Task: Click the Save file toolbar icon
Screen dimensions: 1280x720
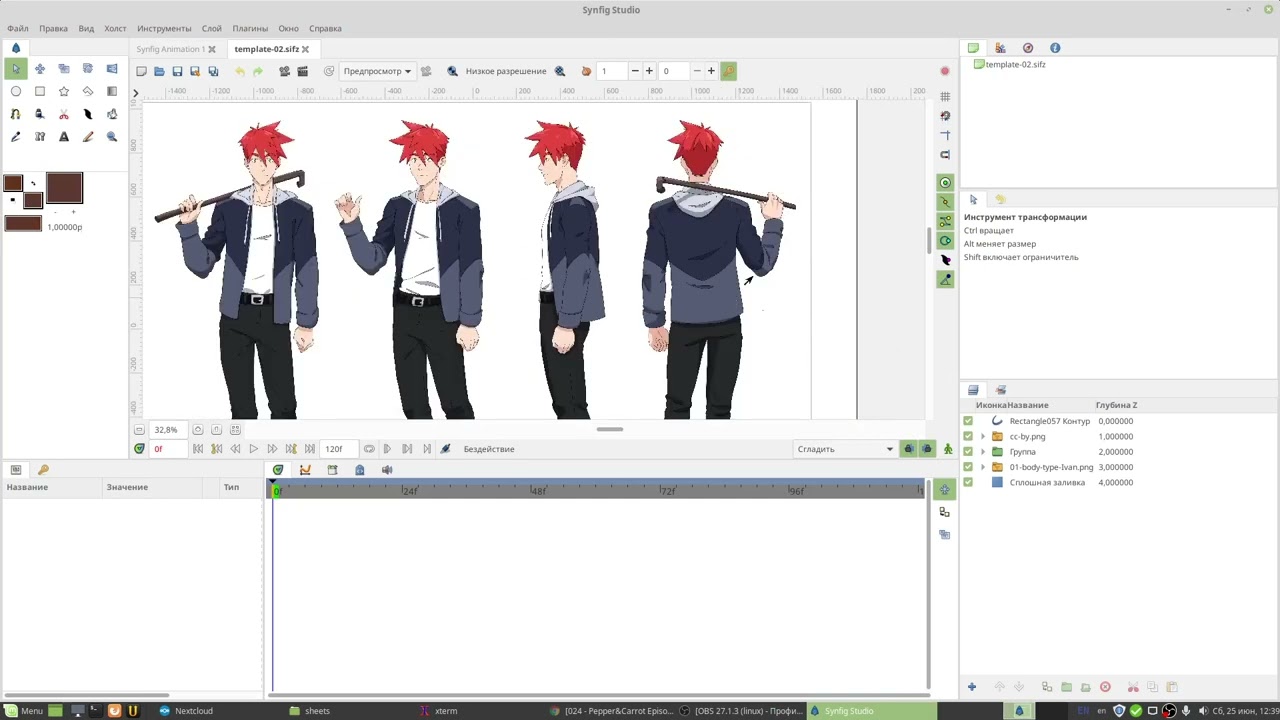Action: (177, 71)
